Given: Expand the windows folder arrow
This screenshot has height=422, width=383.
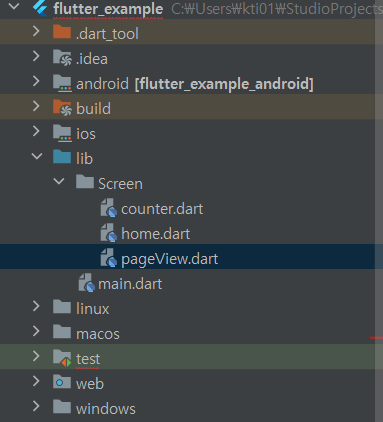Looking at the screenshot, I should 36,406.
